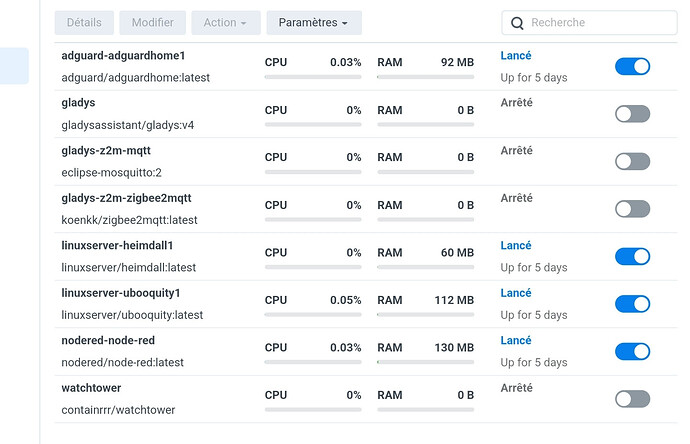Click linuxserver-ubooquity1 RAM usage bar
This screenshot has width=690, height=444.
[426, 315]
